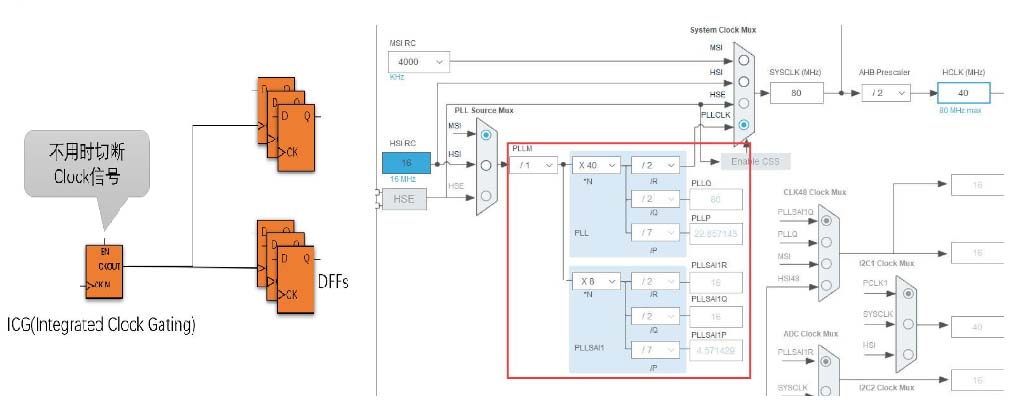The height and width of the screenshot is (414, 1023).
Task: Click the Enable CSS button
Action: pyautogui.click(x=755, y=162)
